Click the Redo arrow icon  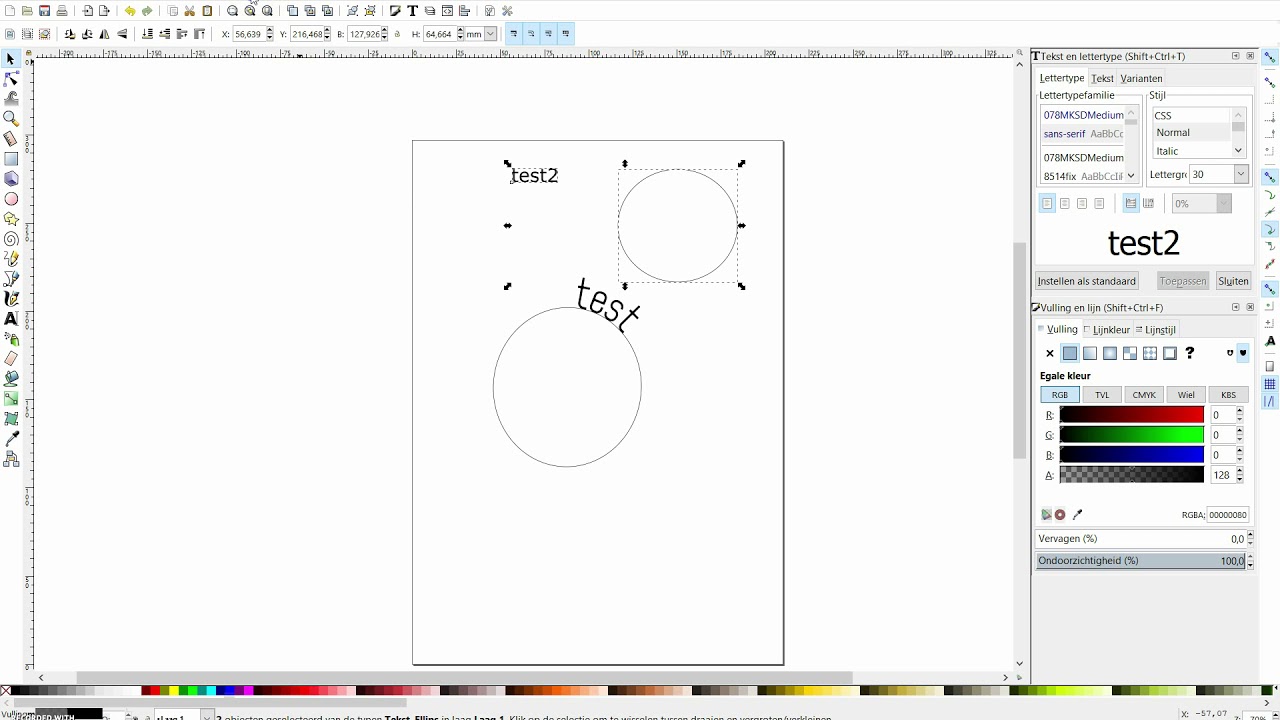[147, 11]
